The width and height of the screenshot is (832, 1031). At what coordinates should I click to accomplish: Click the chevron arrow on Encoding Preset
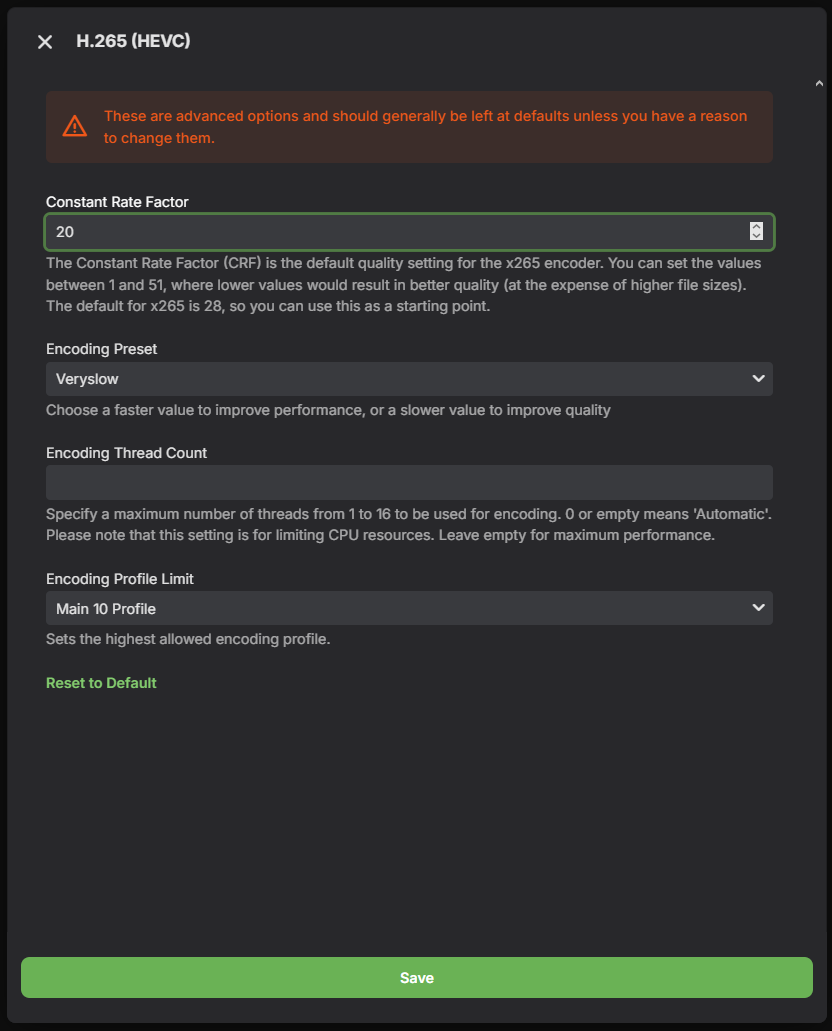pos(758,379)
